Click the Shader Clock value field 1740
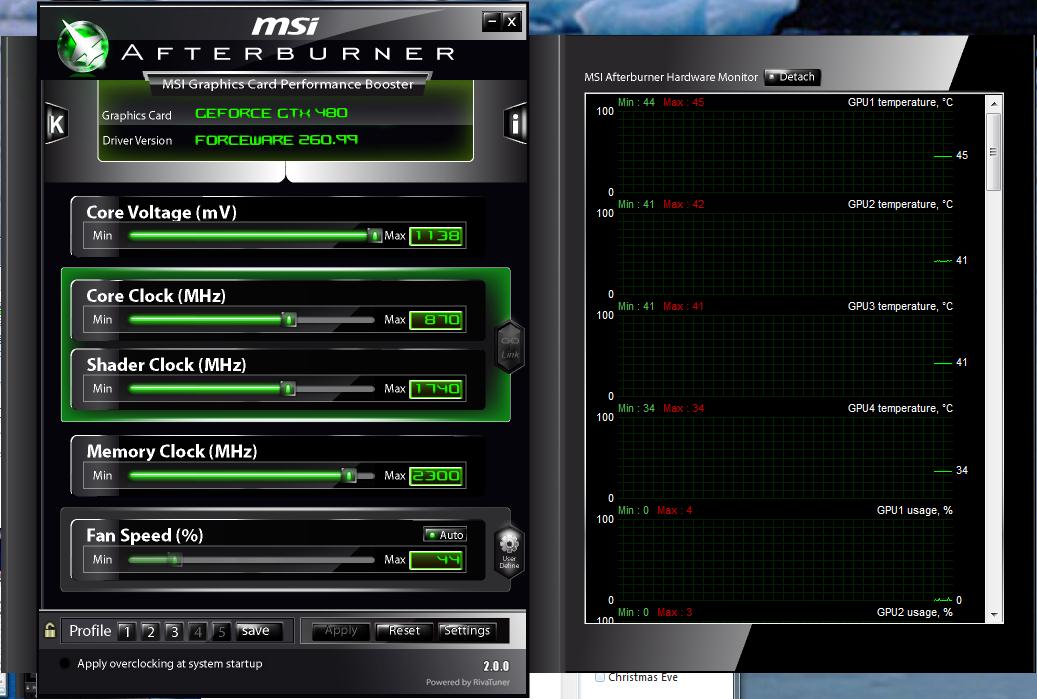1037x699 pixels. pyautogui.click(x=436, y=388)
